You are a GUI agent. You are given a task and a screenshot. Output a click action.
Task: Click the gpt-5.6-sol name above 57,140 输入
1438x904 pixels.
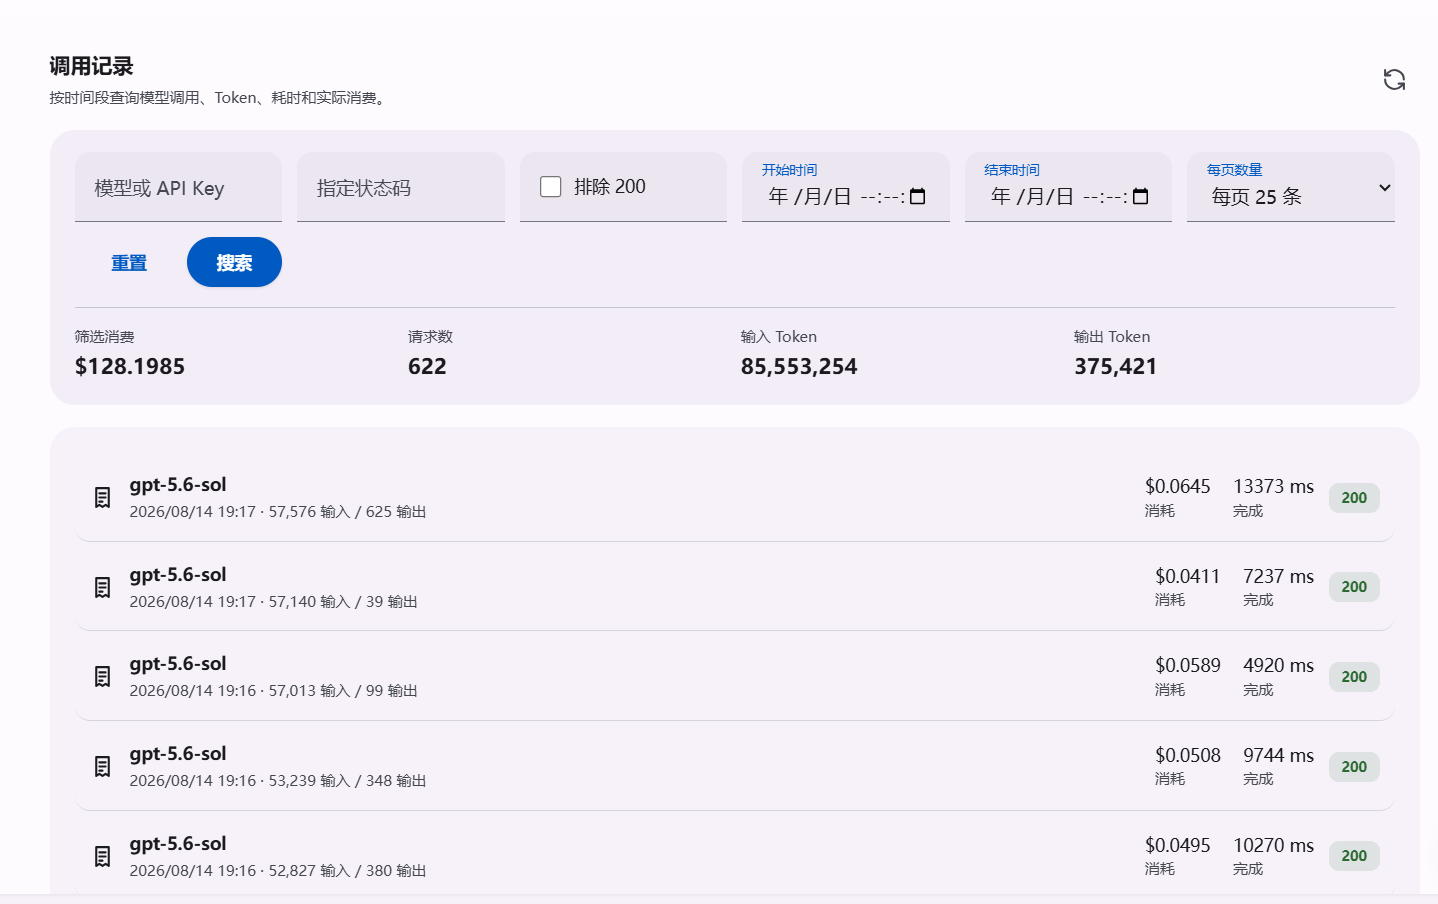coord(178,575)
